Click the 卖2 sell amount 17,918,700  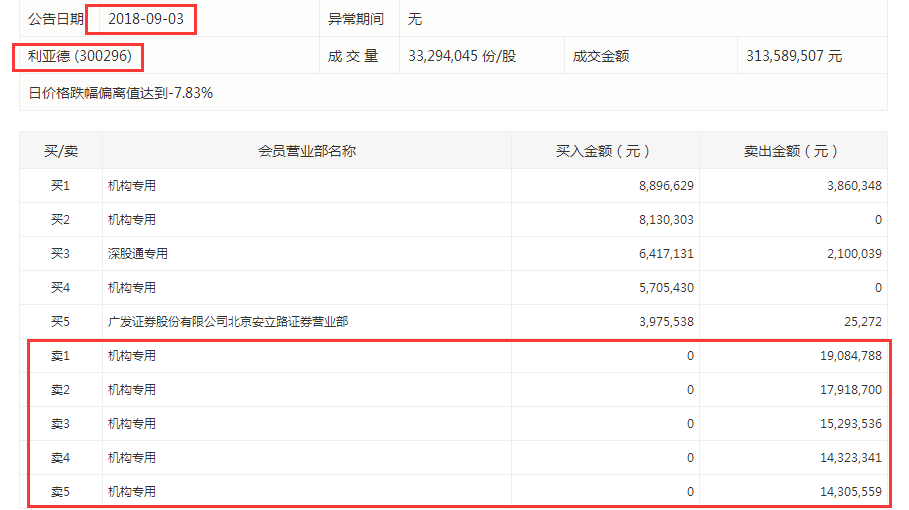(850, 389)
